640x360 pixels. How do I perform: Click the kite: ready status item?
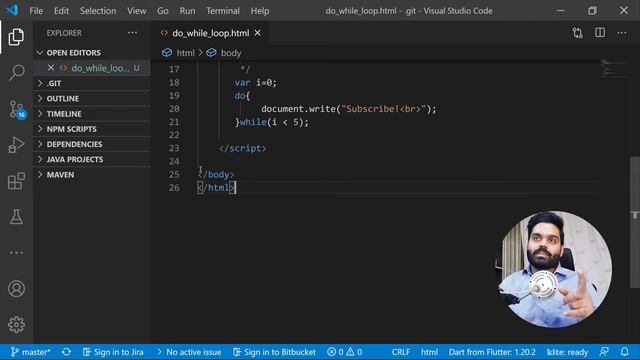click(567, 352)
